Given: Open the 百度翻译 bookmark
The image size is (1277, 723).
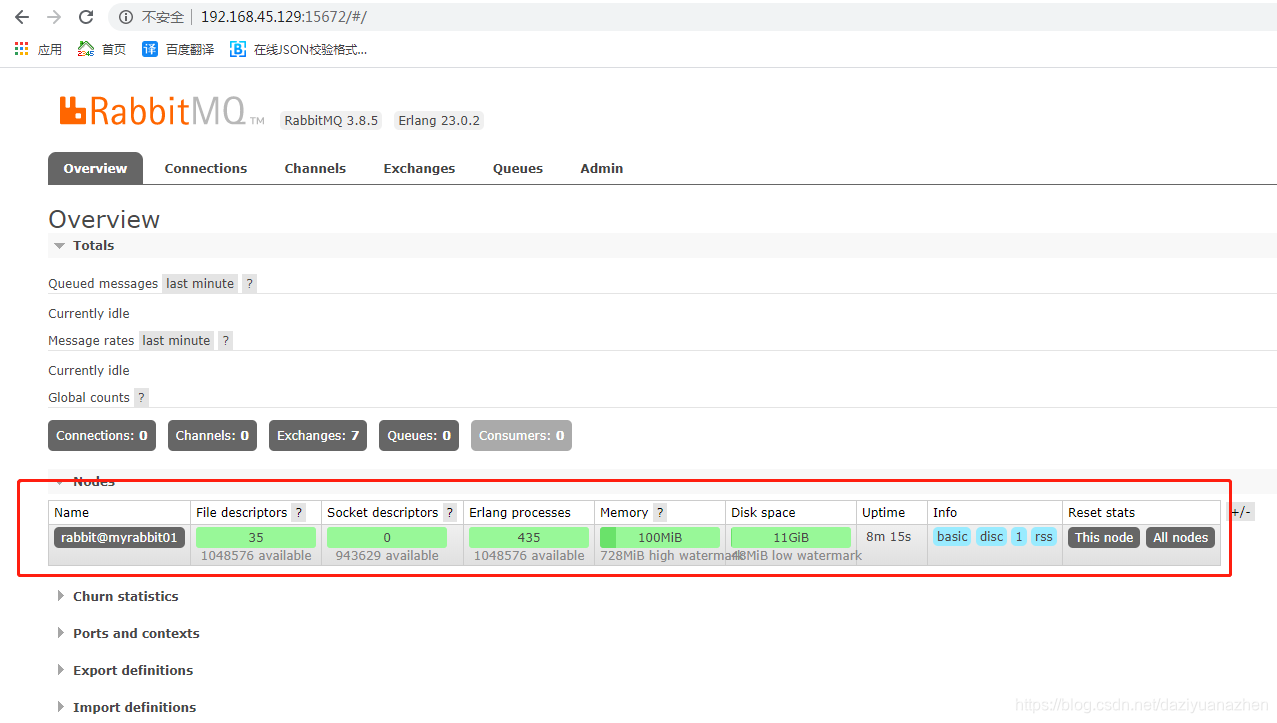Looking at the screenshot, I should (x=178, y=49).
